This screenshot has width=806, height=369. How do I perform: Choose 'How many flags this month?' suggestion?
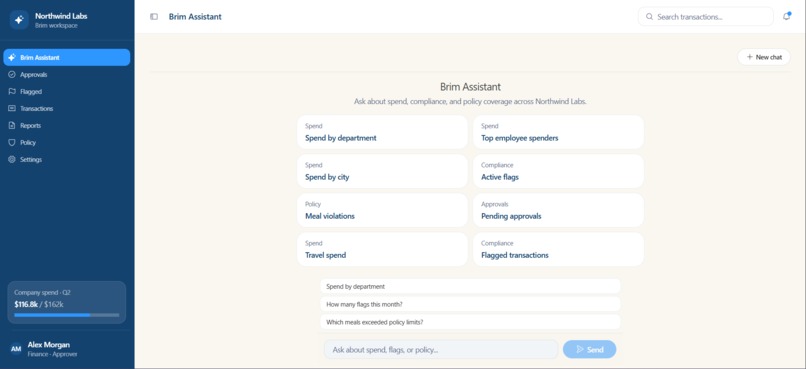[x=470, y=304]
